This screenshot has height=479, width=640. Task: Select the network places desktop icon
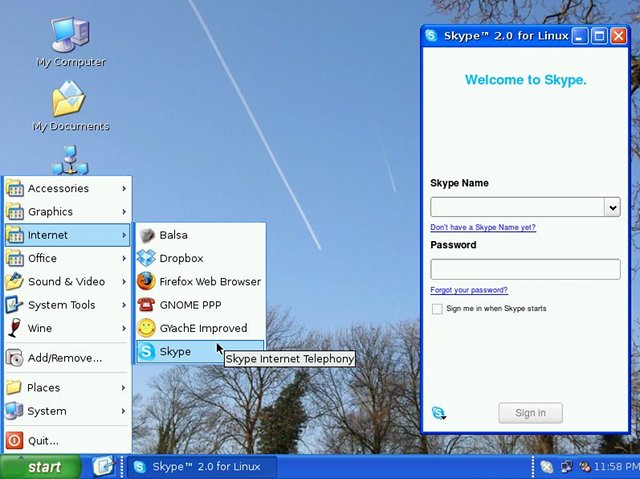pyautogui.click(x=70, y=160)
